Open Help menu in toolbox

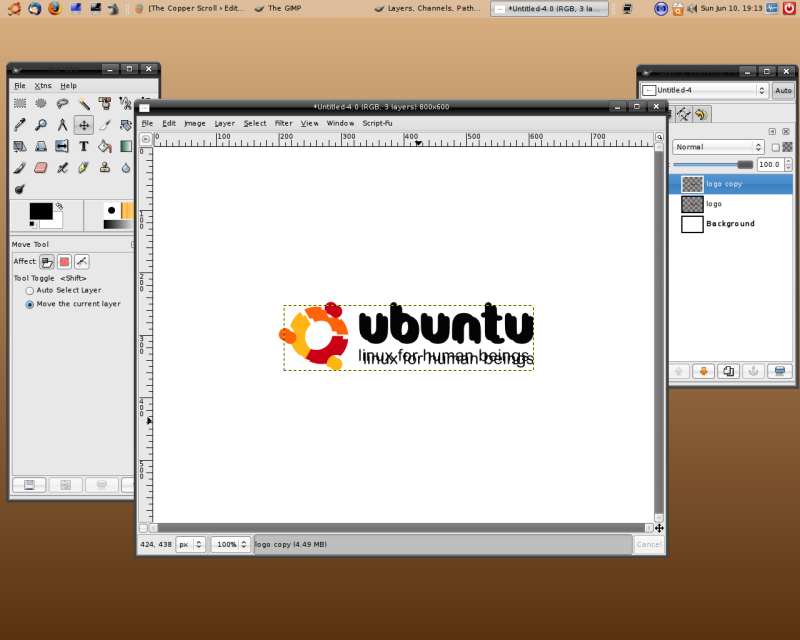68,86
